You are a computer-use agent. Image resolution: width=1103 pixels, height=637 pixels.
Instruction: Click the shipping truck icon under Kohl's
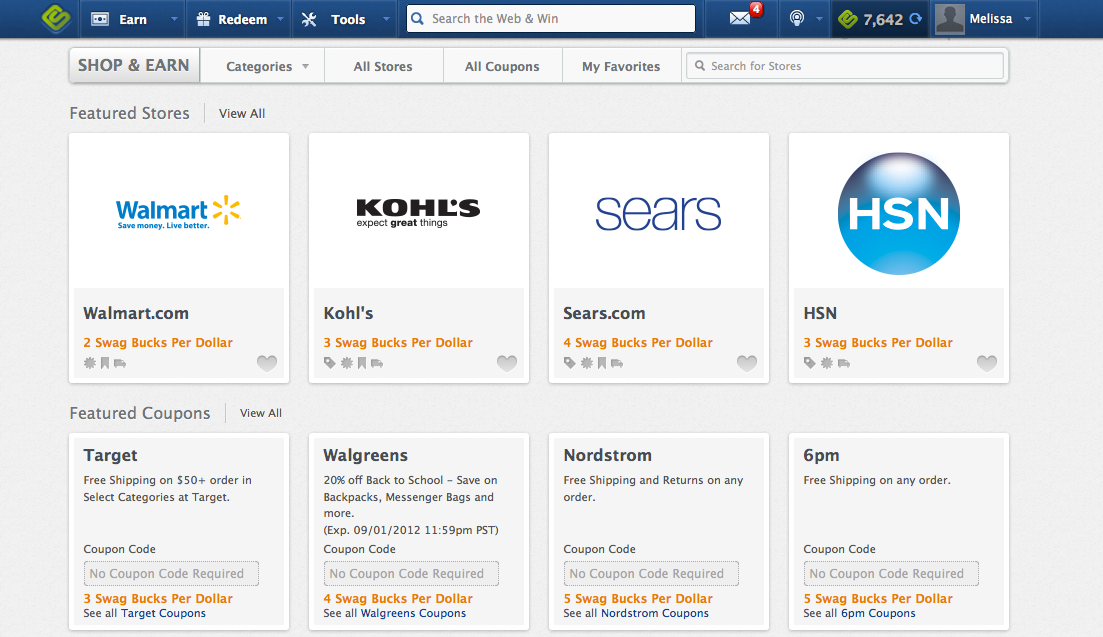tap(377, 363)
